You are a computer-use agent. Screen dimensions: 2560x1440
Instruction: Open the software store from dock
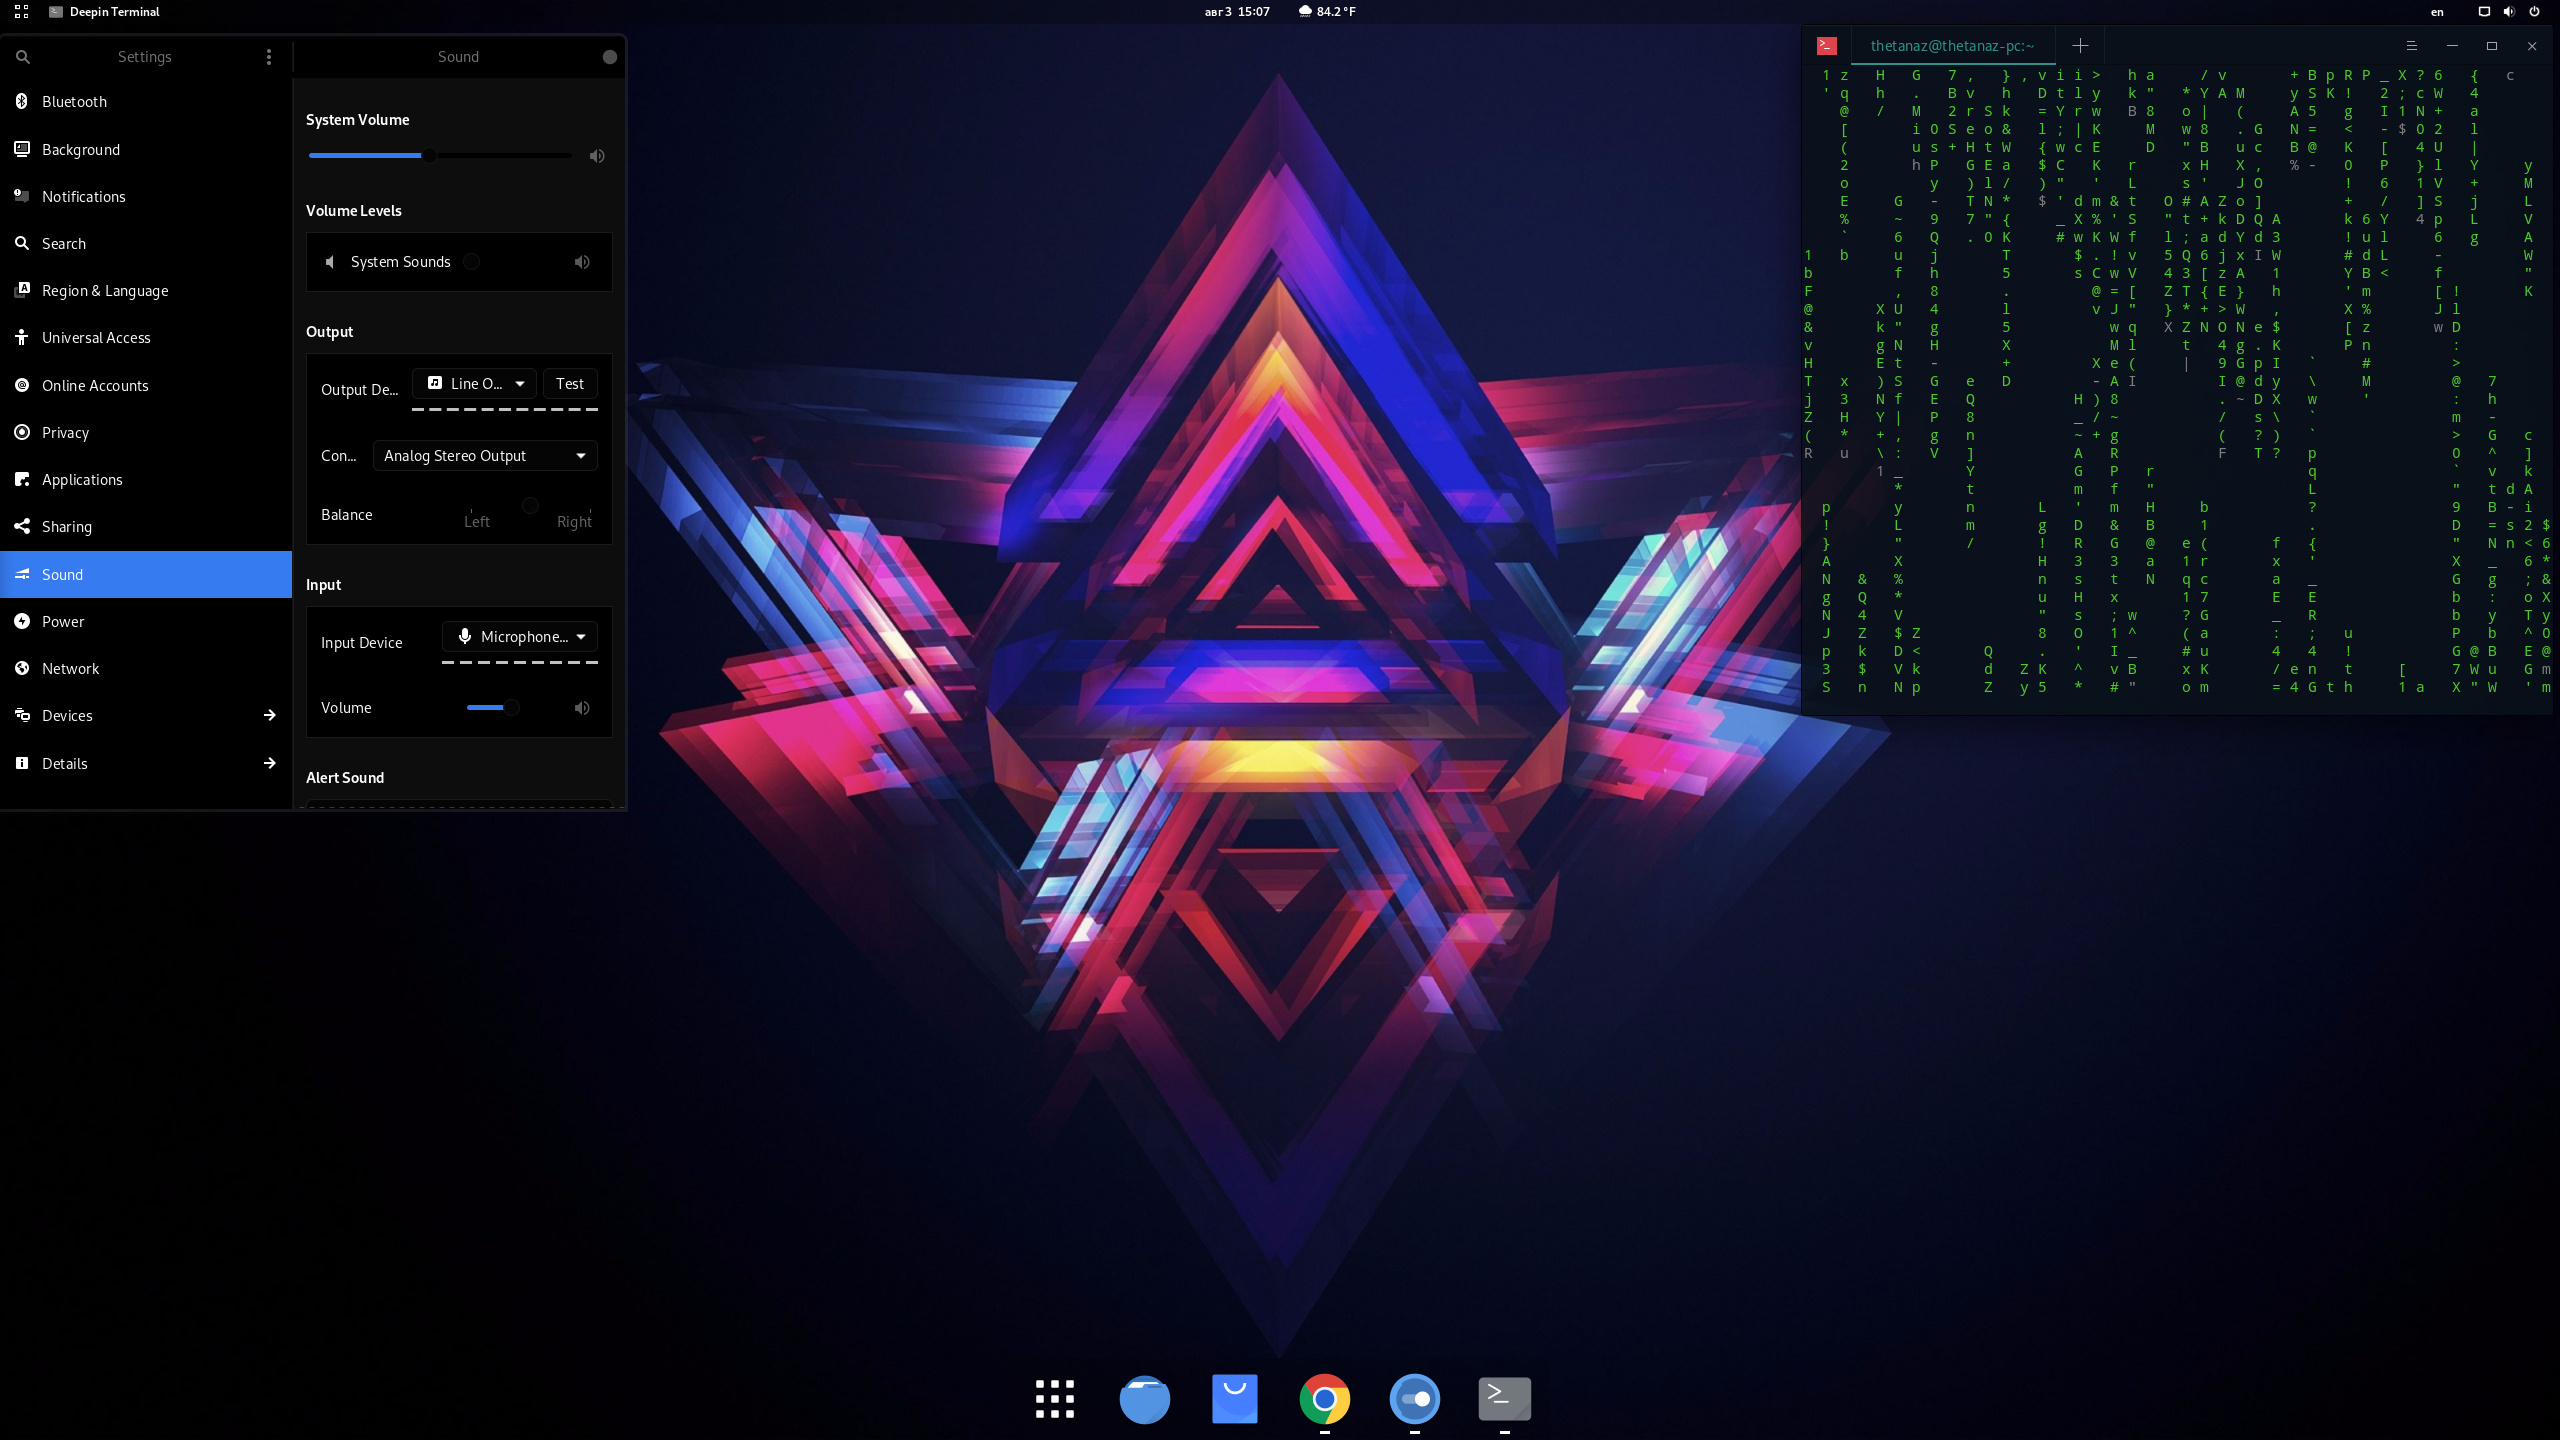[x=1235, y=1399]
